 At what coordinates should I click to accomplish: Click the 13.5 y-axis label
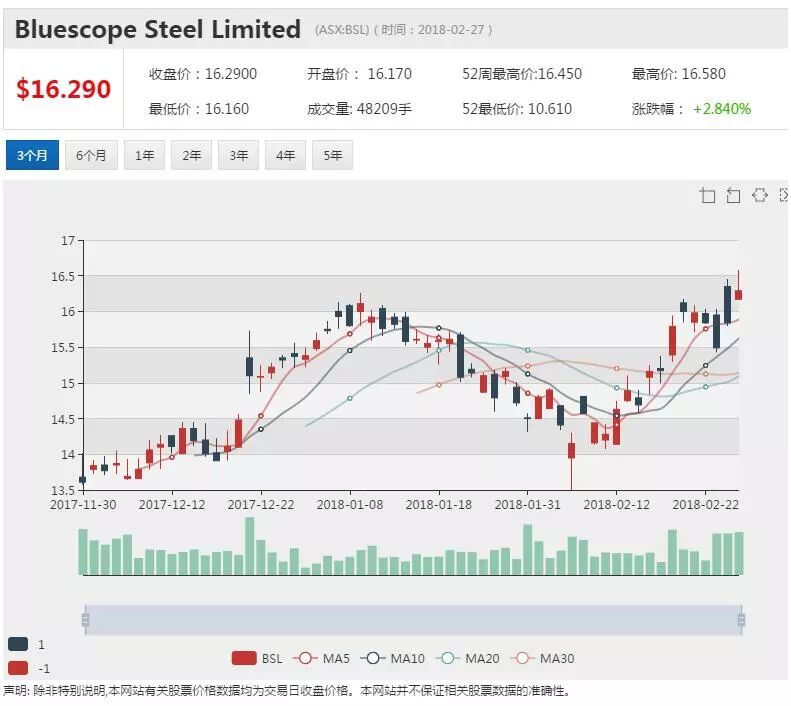(63, 490)
